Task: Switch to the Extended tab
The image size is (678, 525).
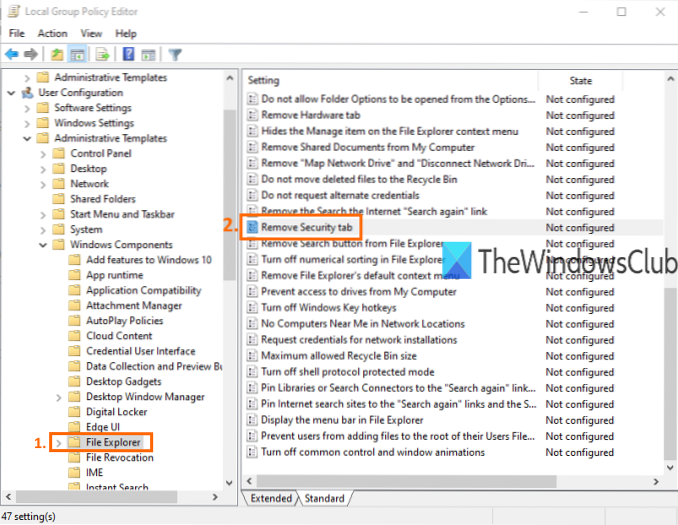Action: [x=271, y=498]
